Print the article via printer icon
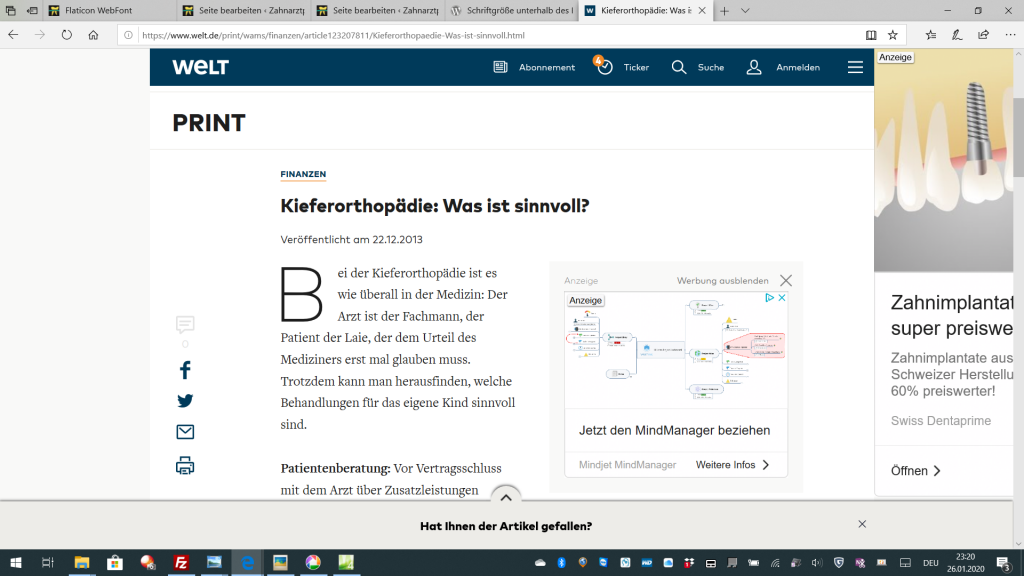The width and height of the screenshot is (1024, 576). (x=185, y=466)
